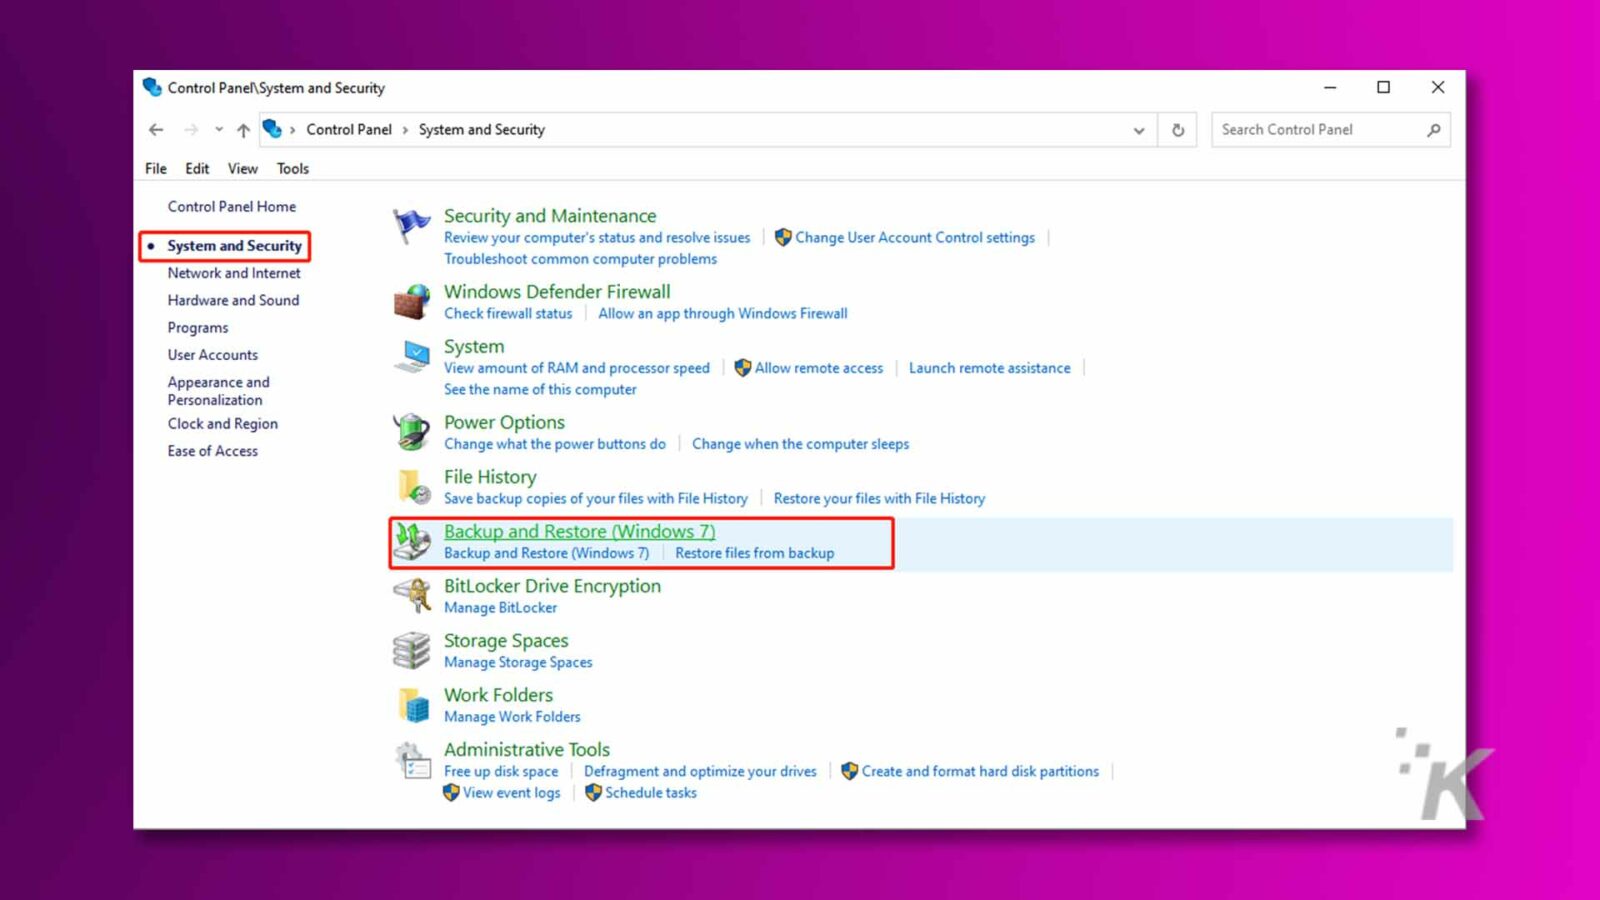Click the shield icon beside Allow remote access
Image resolution: width=1600 pixels, height=900 pixels.
(x=742, y=368)
